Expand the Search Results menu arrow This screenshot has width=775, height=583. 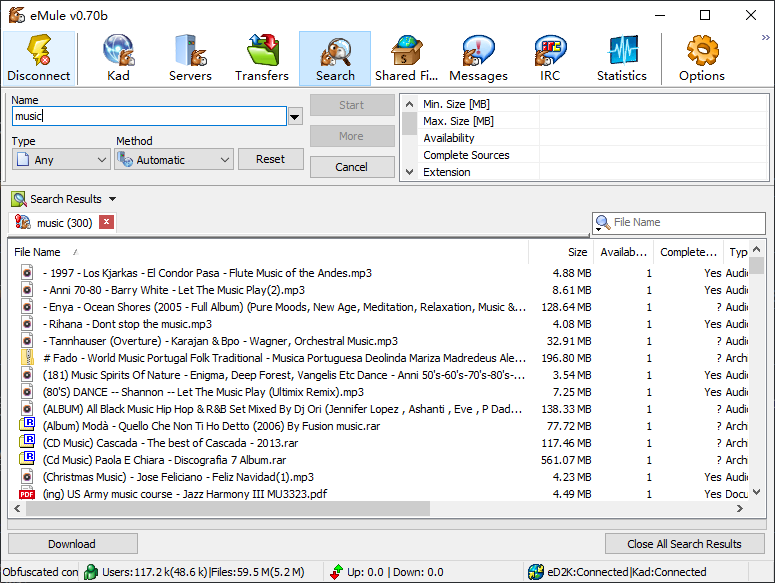pos(113,199)
